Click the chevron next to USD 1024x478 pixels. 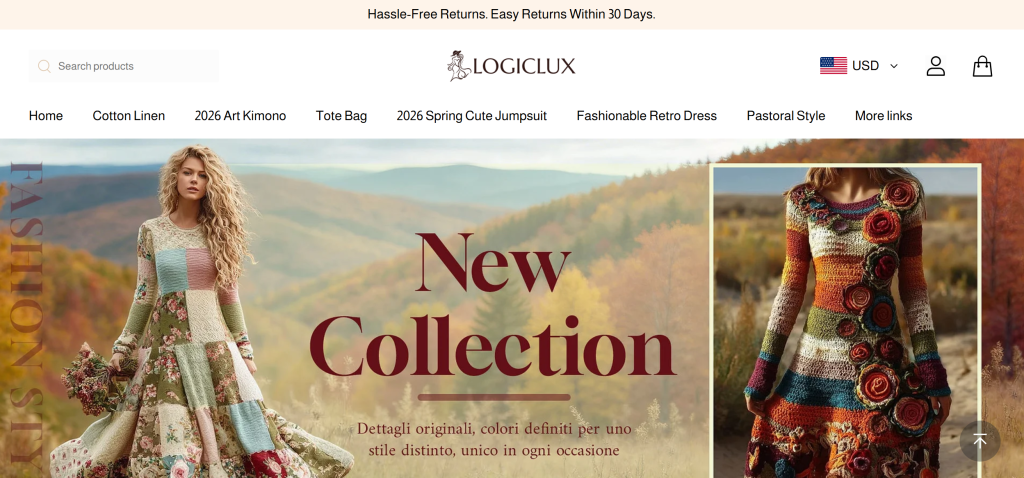coord(893,66)
